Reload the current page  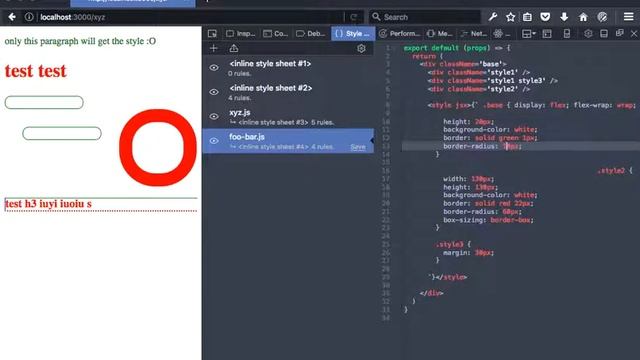353,17
